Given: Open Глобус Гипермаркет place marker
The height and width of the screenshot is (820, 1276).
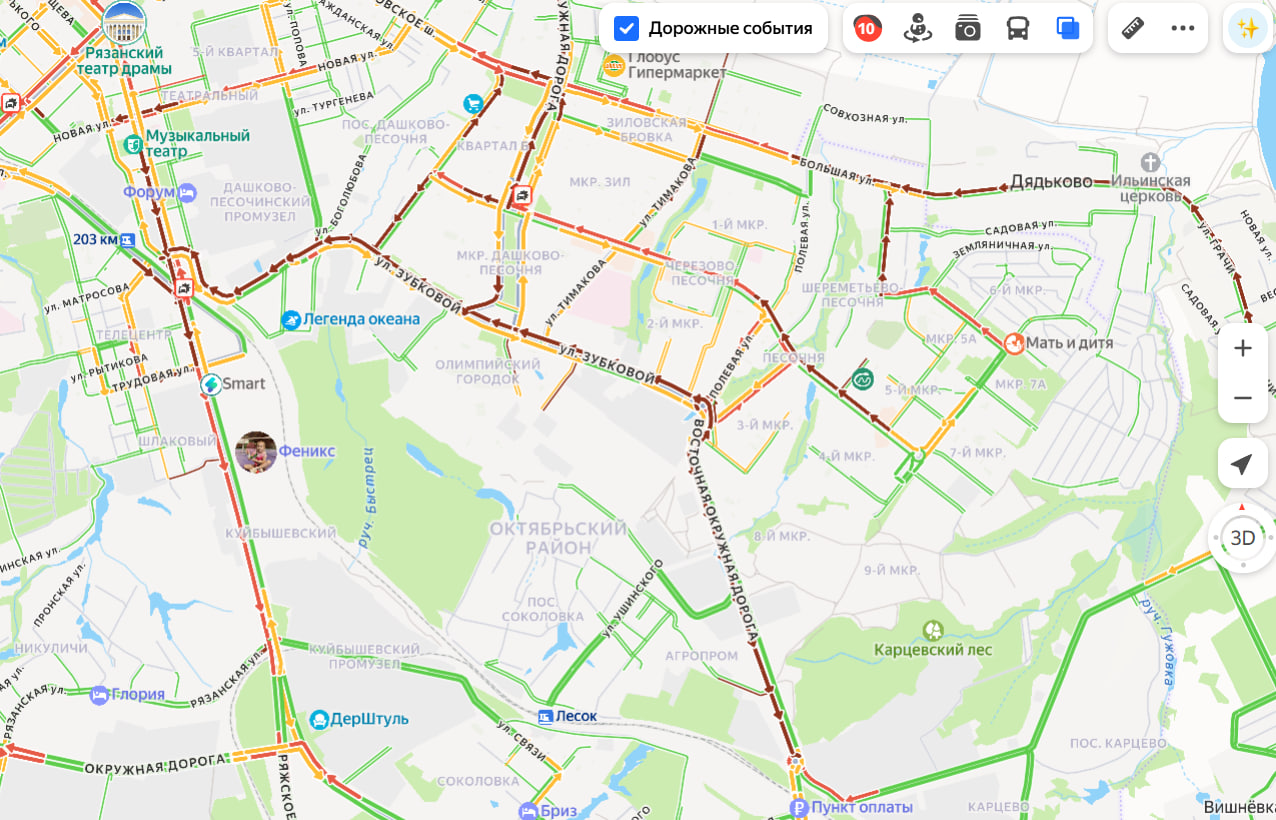Looking at the screenshot, I should (614, 66).
